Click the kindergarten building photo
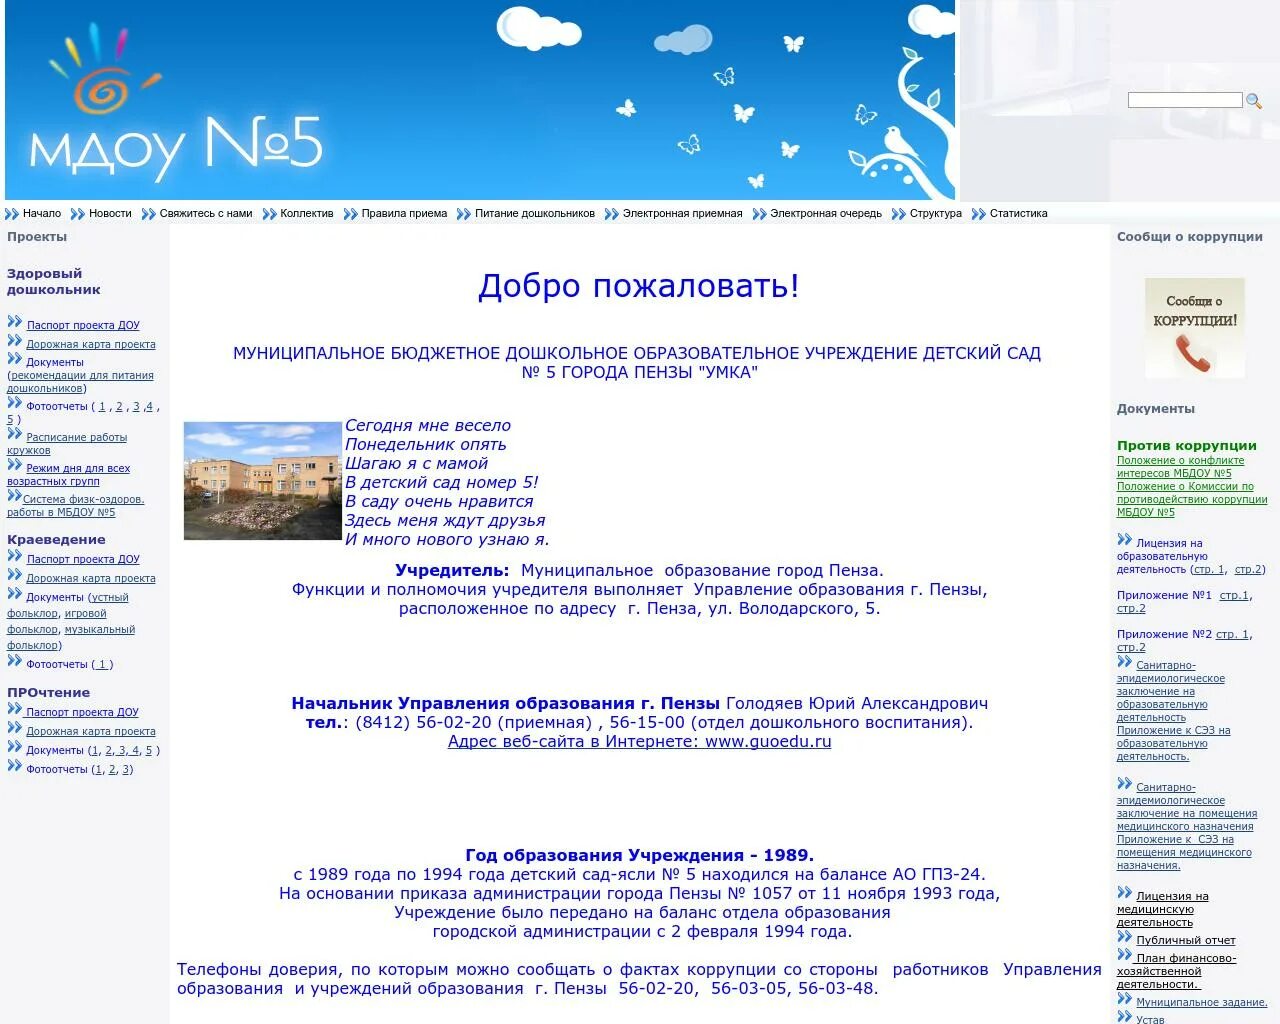Screen dimensions: 1280x1024 pyautogui.click(x=263, y=481)
